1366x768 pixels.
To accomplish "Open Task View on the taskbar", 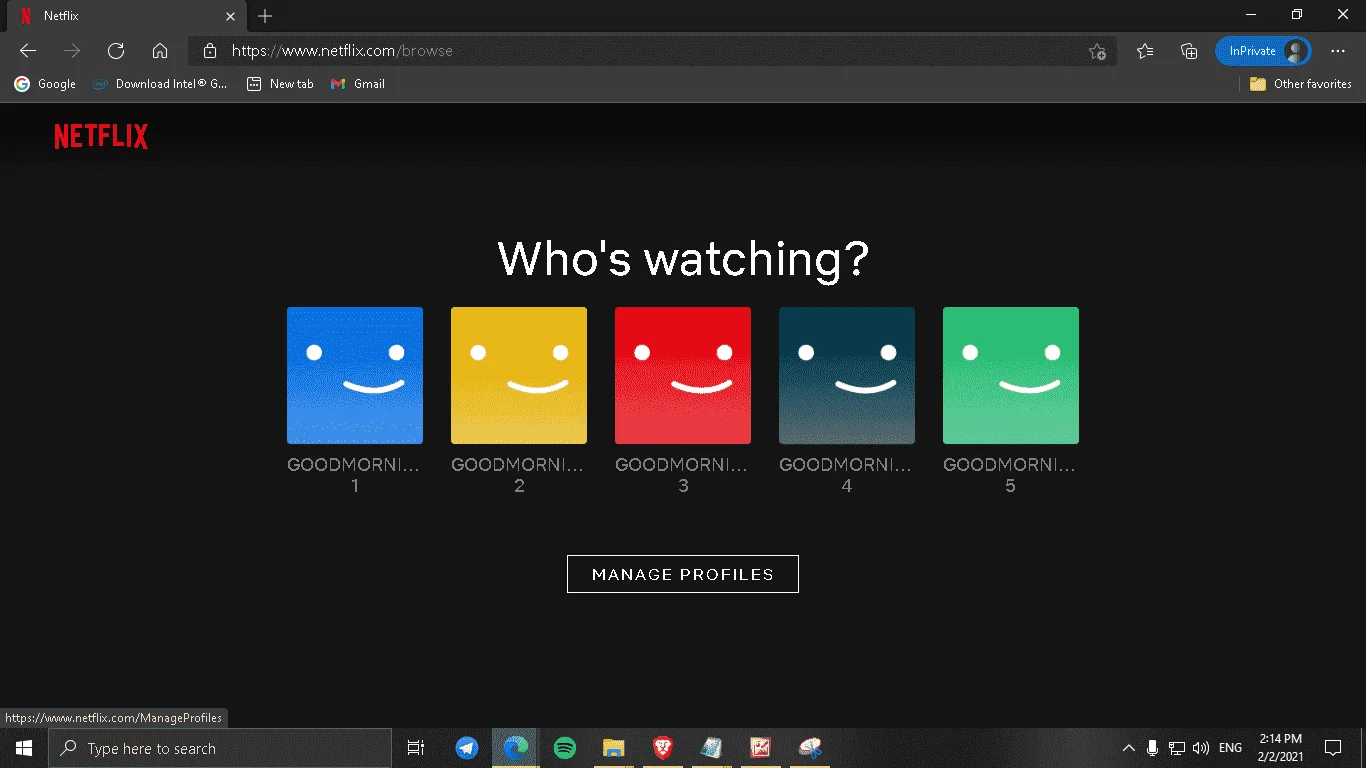I will click(x=416, y=748).
